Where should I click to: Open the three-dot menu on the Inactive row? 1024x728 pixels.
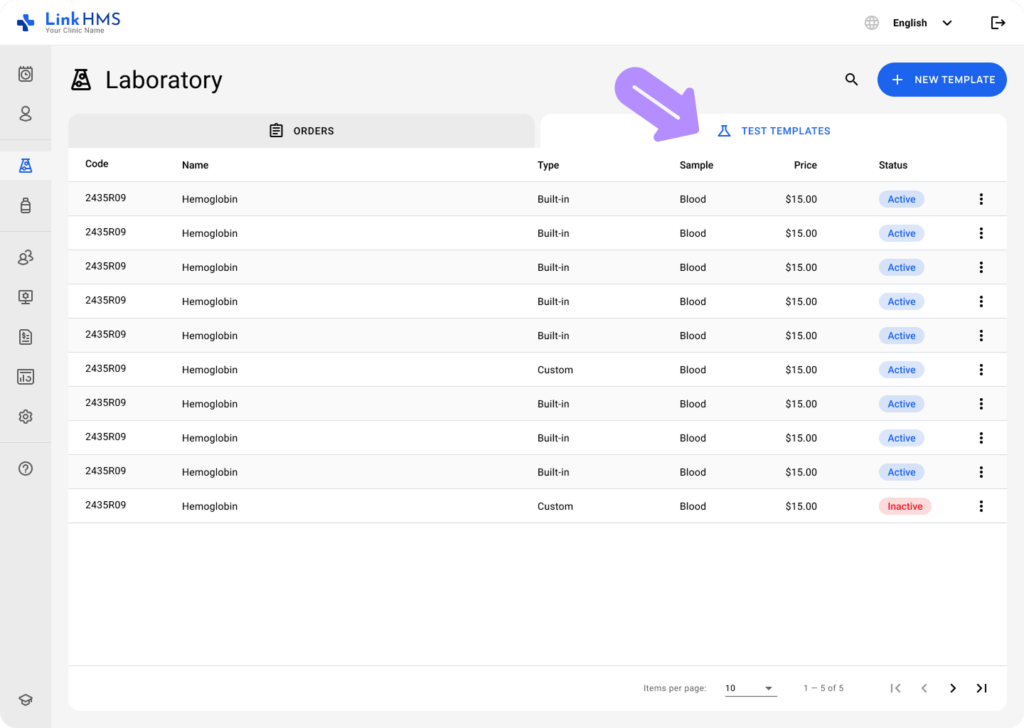[981, 506]
